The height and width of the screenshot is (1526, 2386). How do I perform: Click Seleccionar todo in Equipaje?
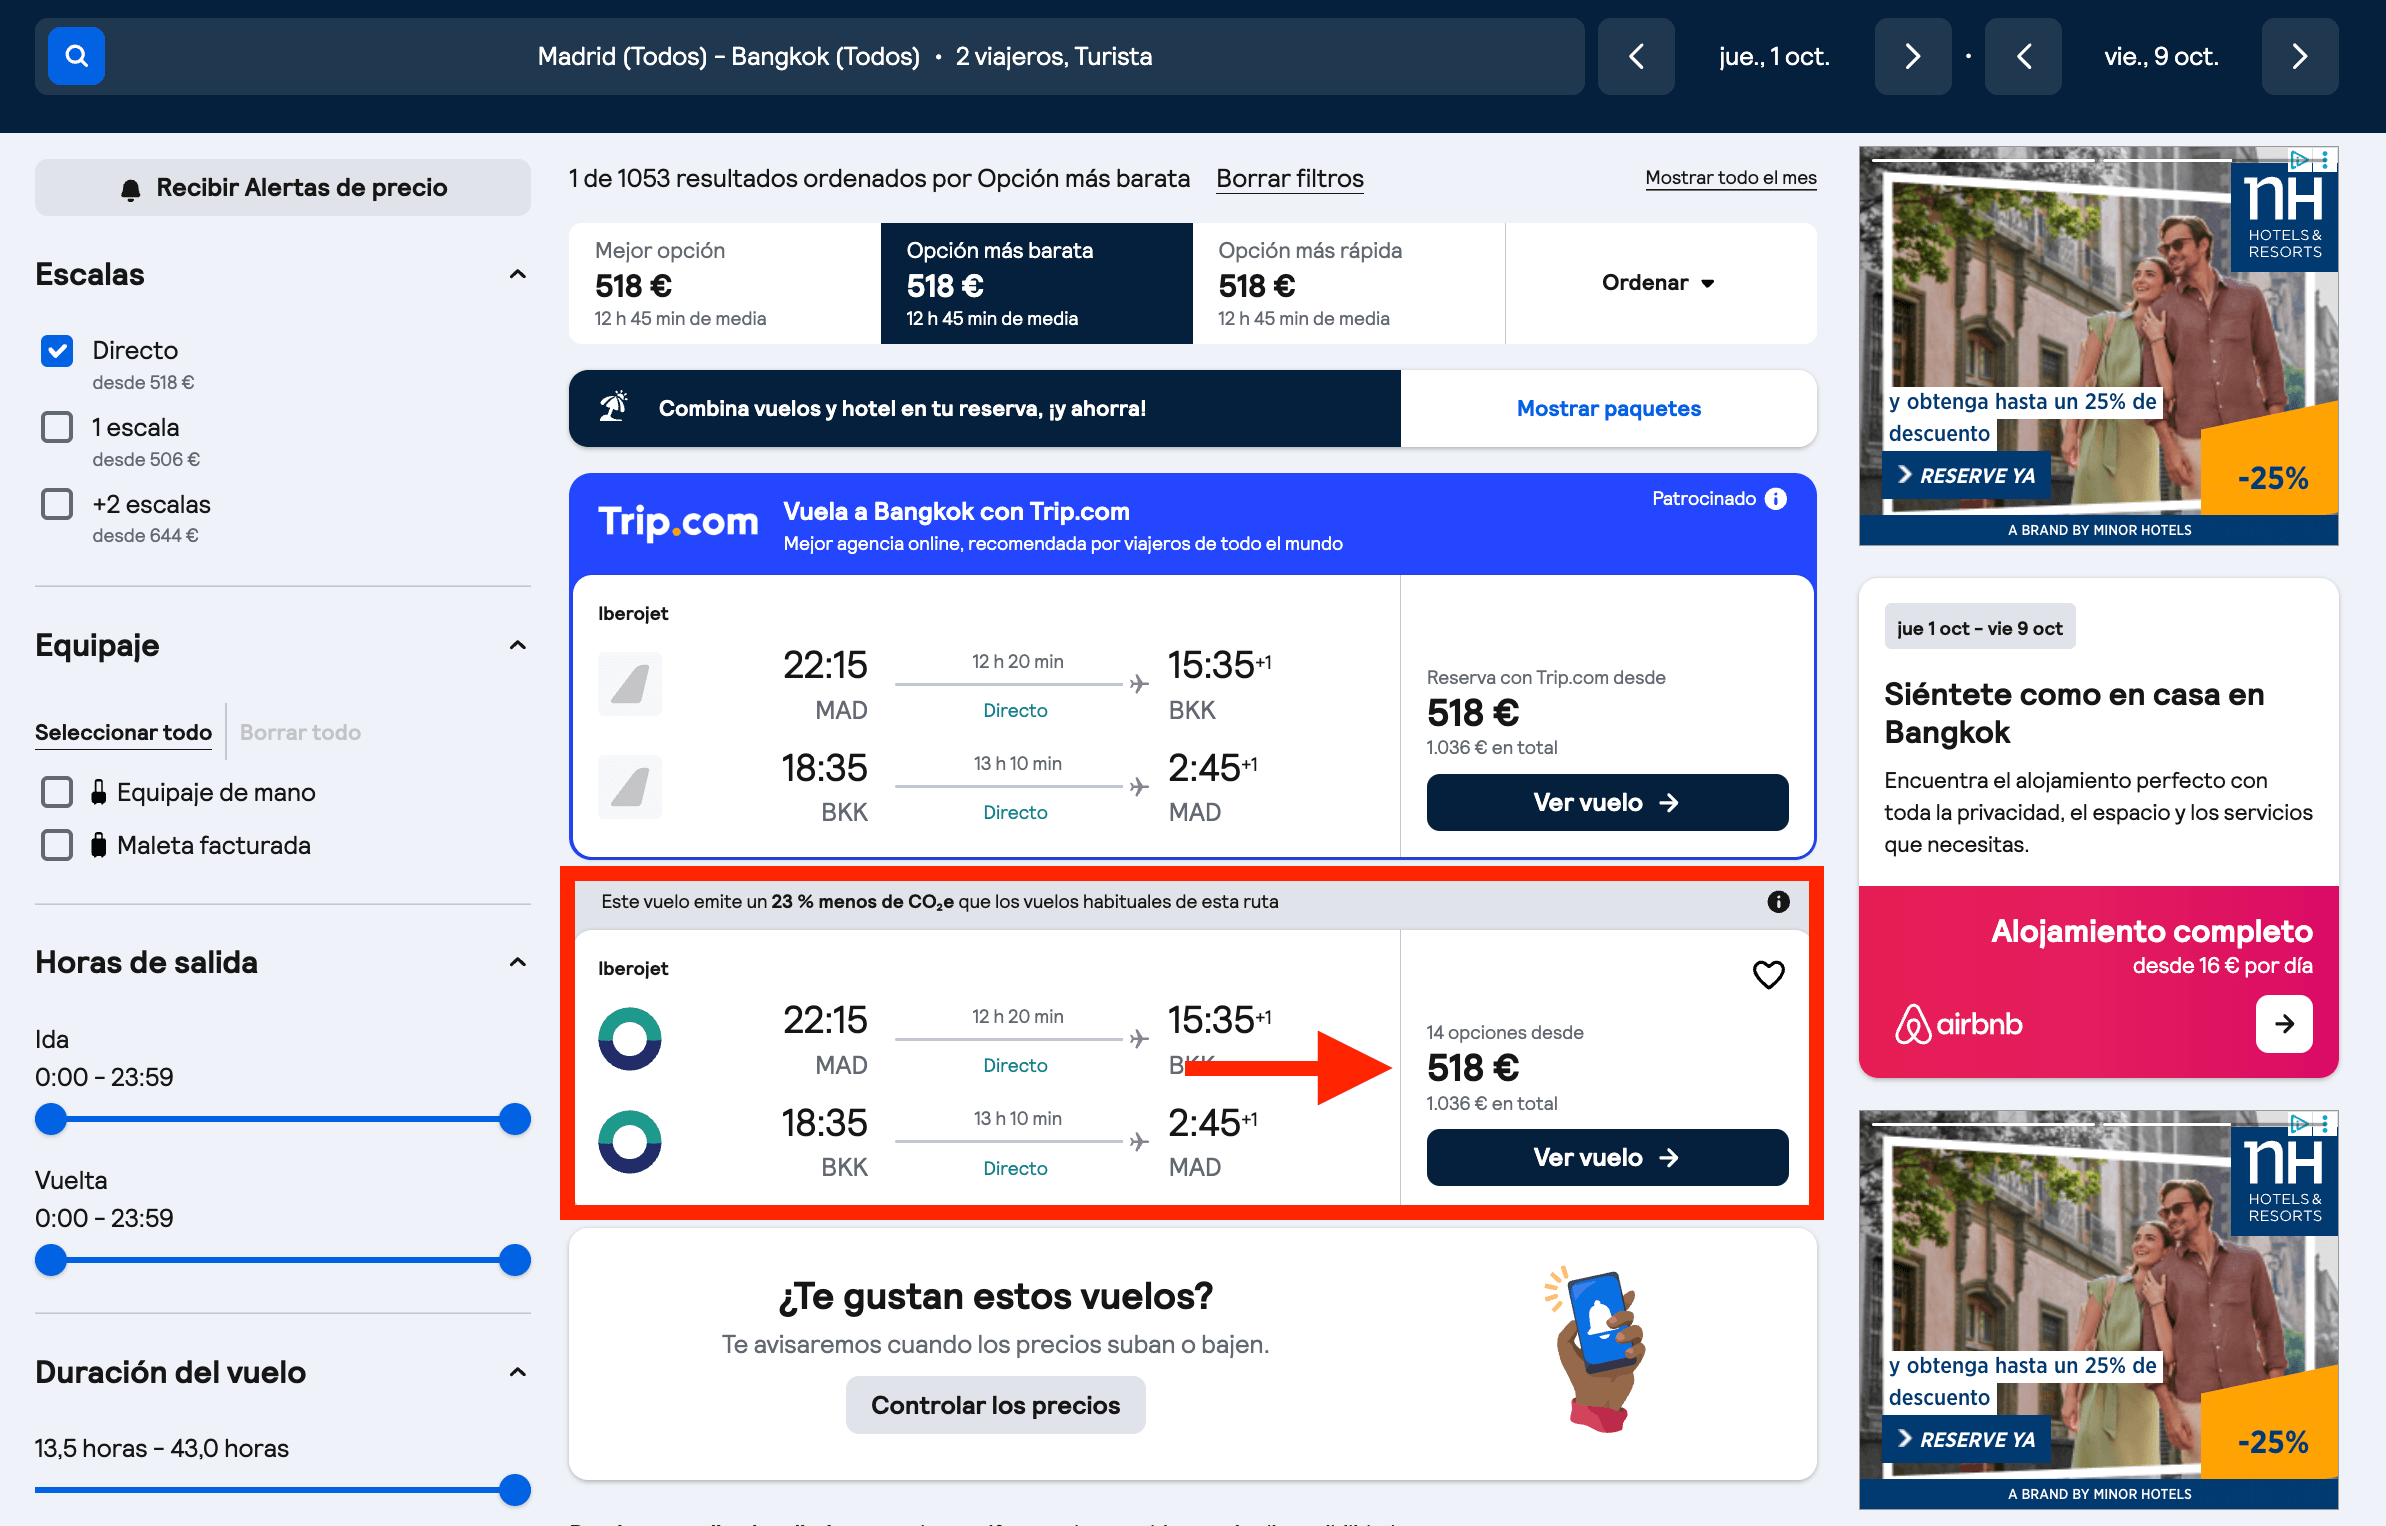123,732
